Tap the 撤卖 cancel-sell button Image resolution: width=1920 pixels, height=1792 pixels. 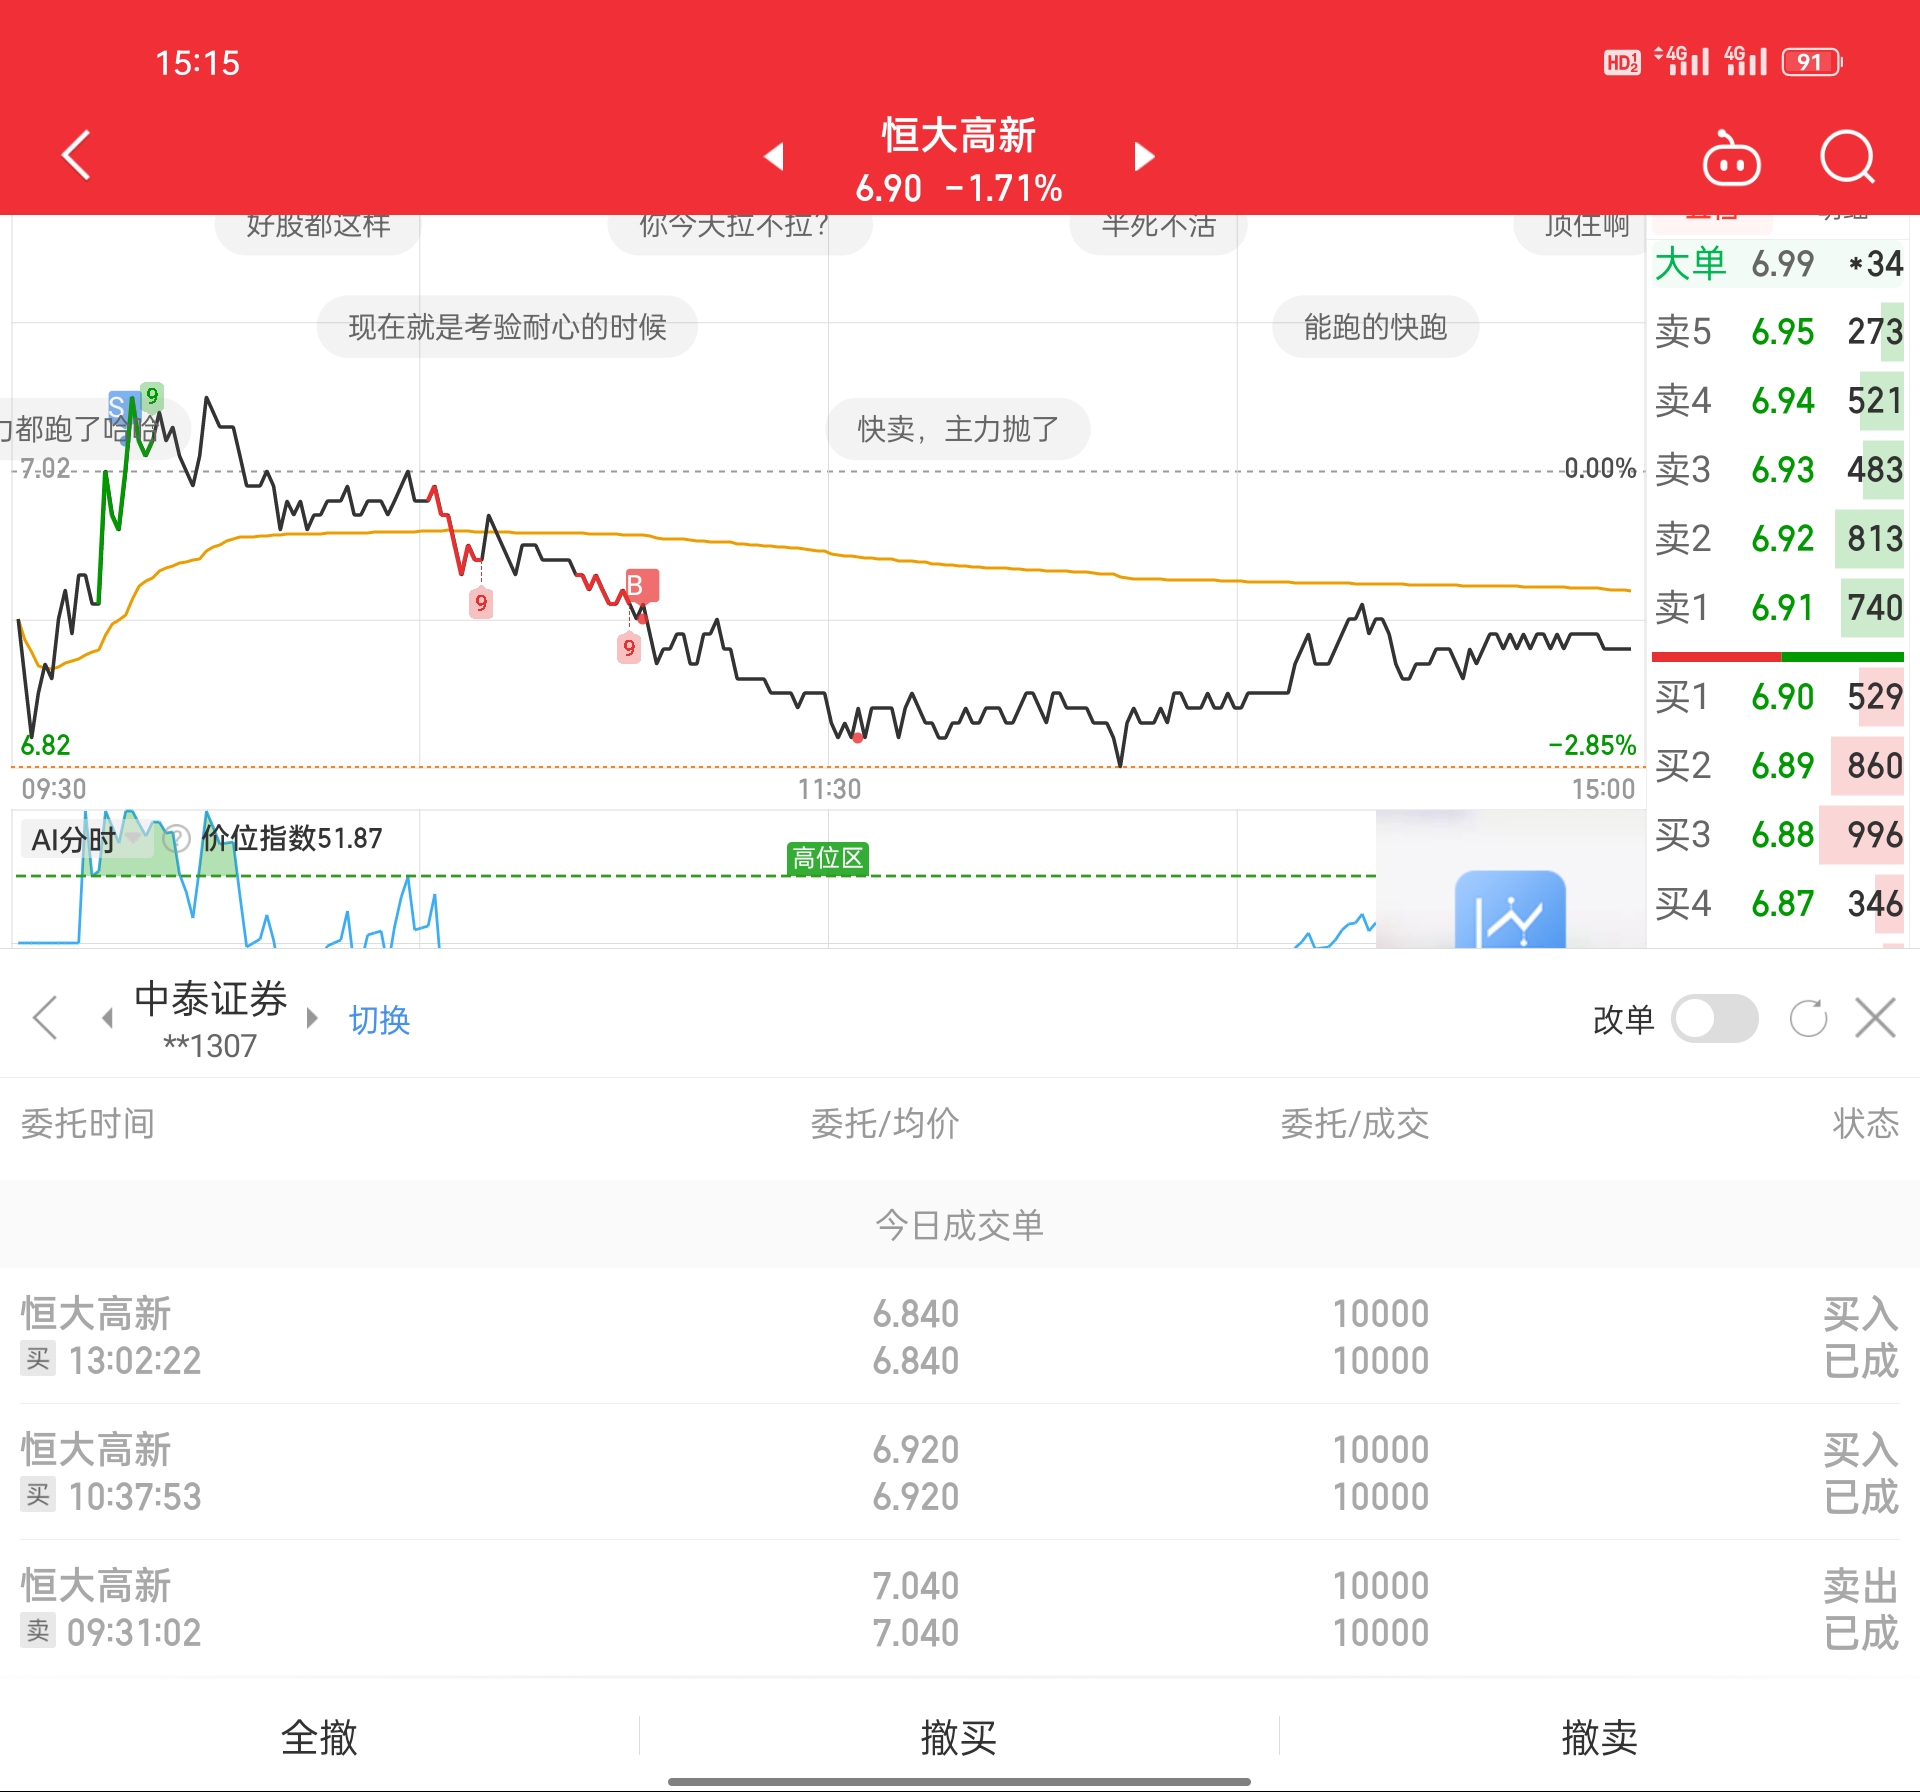(1599, 1737)
